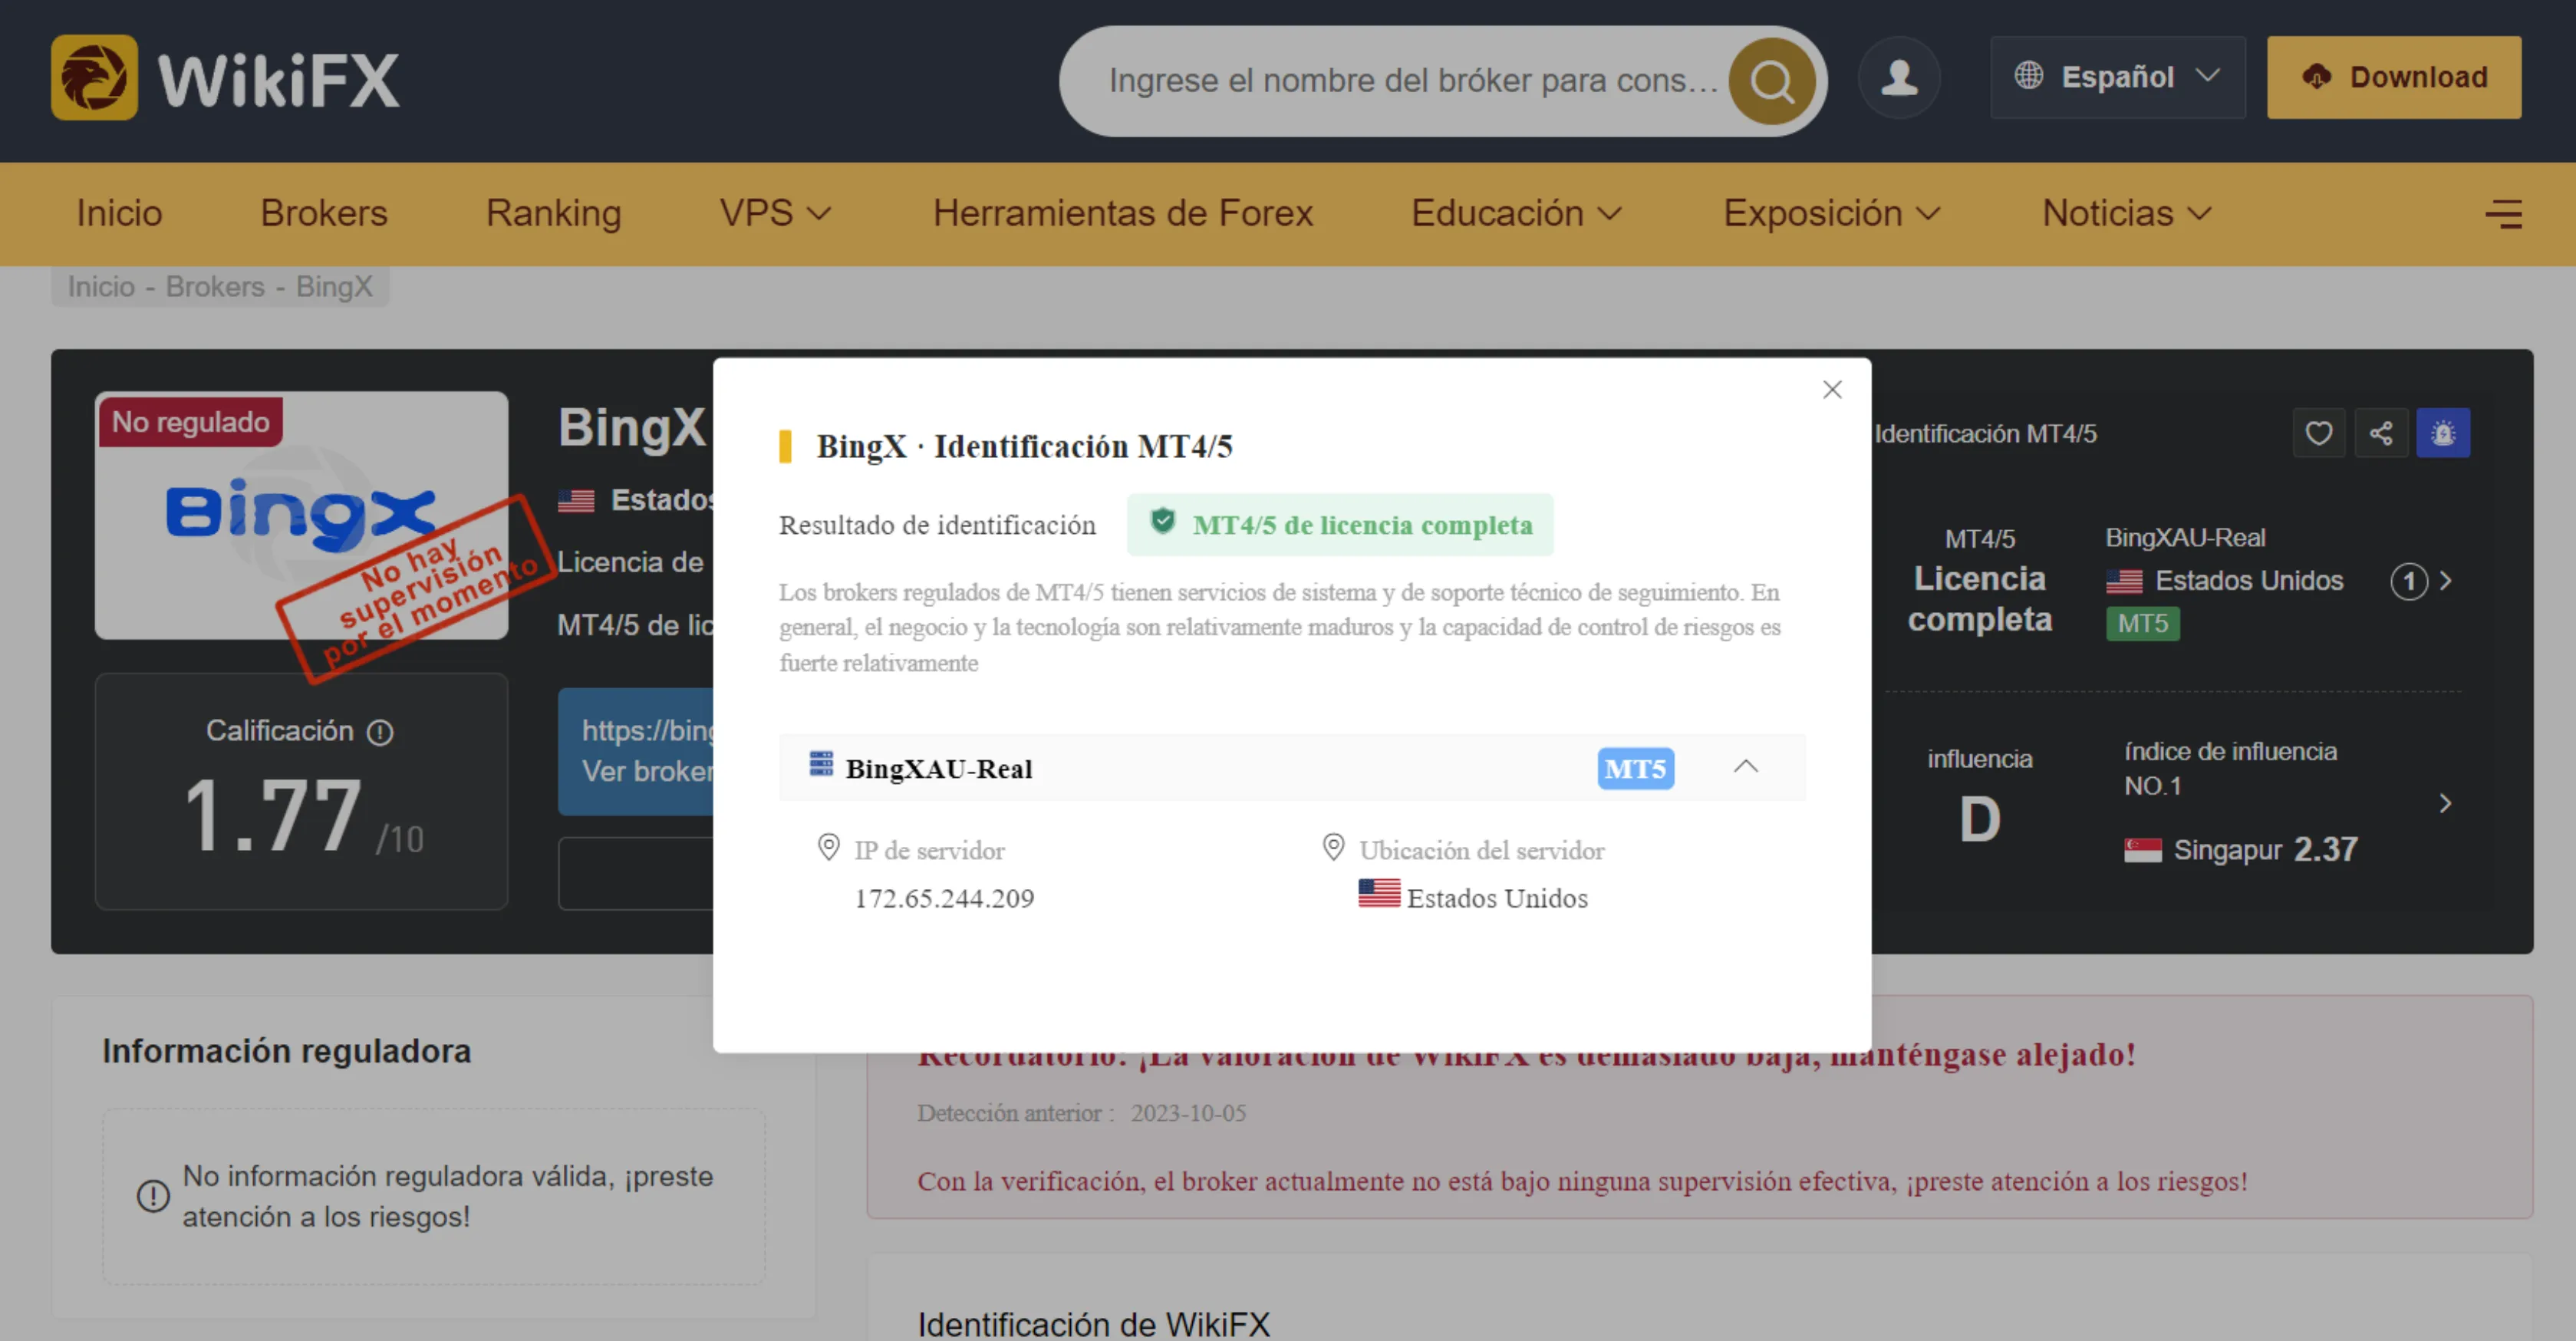Expand the VPS menu
Image resolution: width=2576 pixels, height=1341 pixels.
775,213
